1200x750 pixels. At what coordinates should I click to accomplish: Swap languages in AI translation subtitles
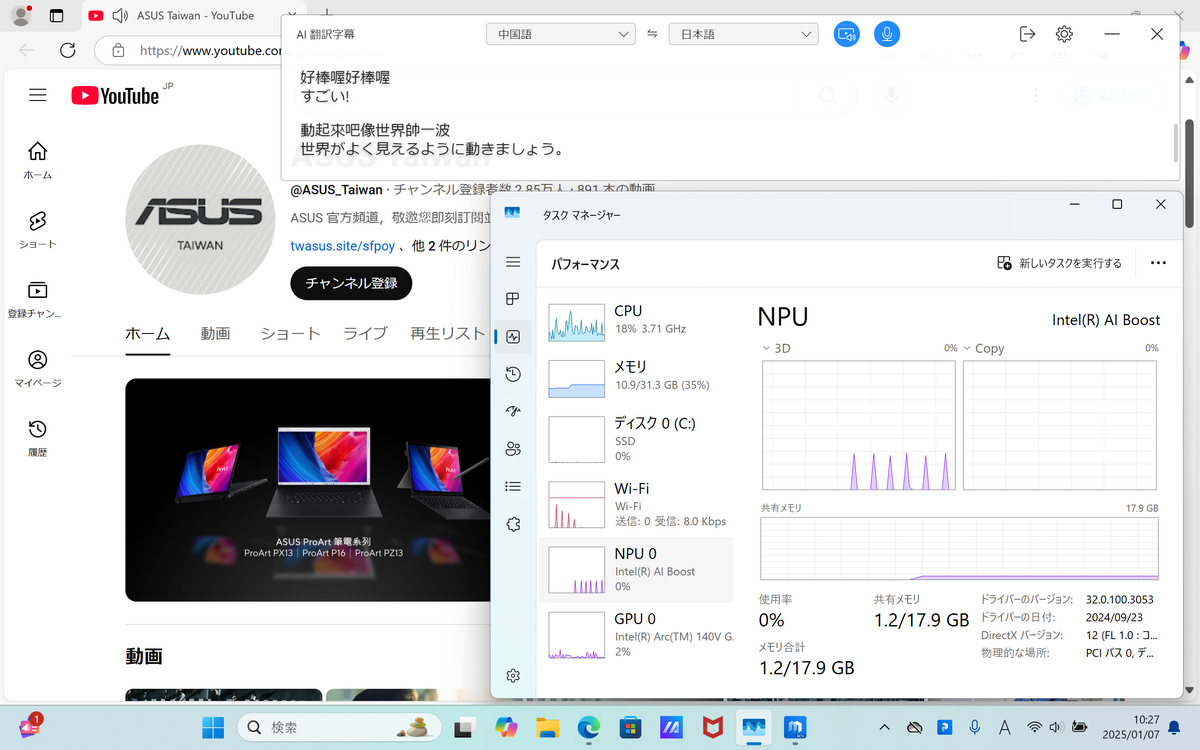(x=652, y=34)
